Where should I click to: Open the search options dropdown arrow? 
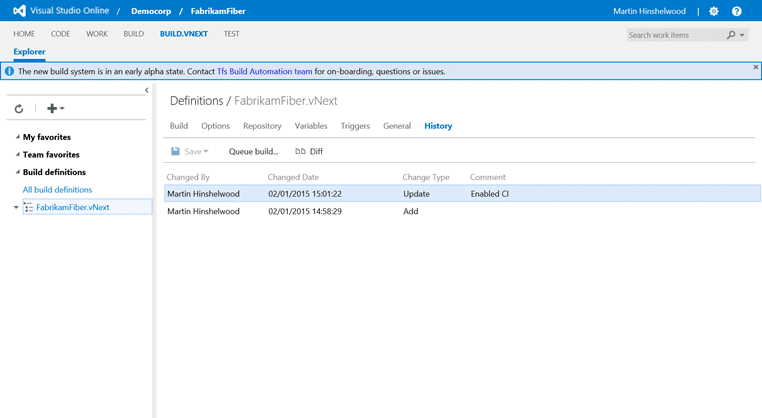742,35
